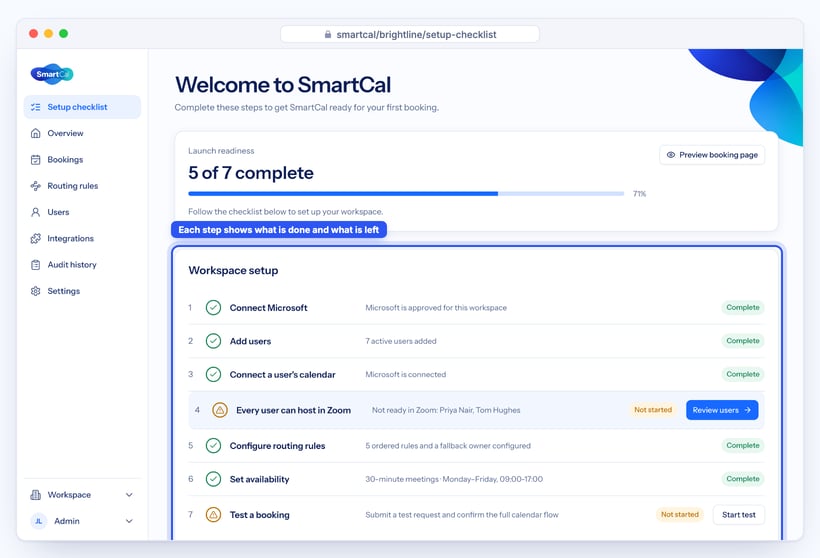Screen dimensions: 820x558
Task: Click the Complete badge for Connect a user's calendar
Action: [x=743, y=374]
